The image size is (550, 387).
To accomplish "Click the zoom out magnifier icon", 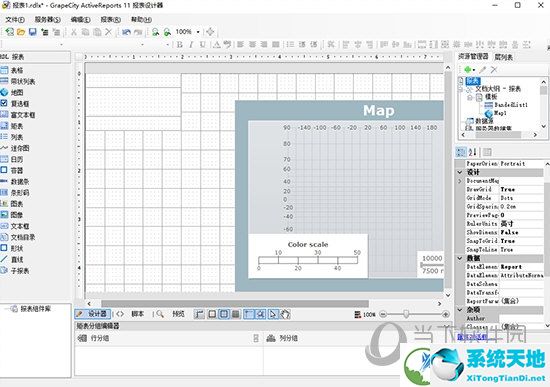I will 167,32.
